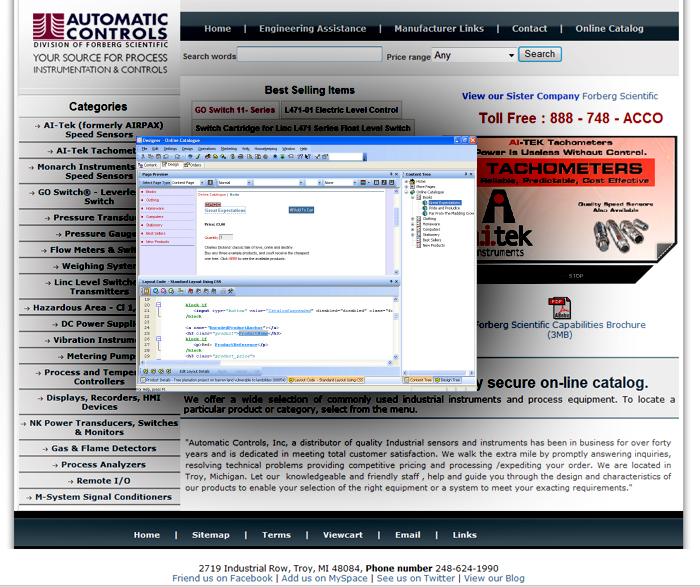Open the File menu in Designer
The width and height of the screenshot is (700, 587).
point(144,148)
